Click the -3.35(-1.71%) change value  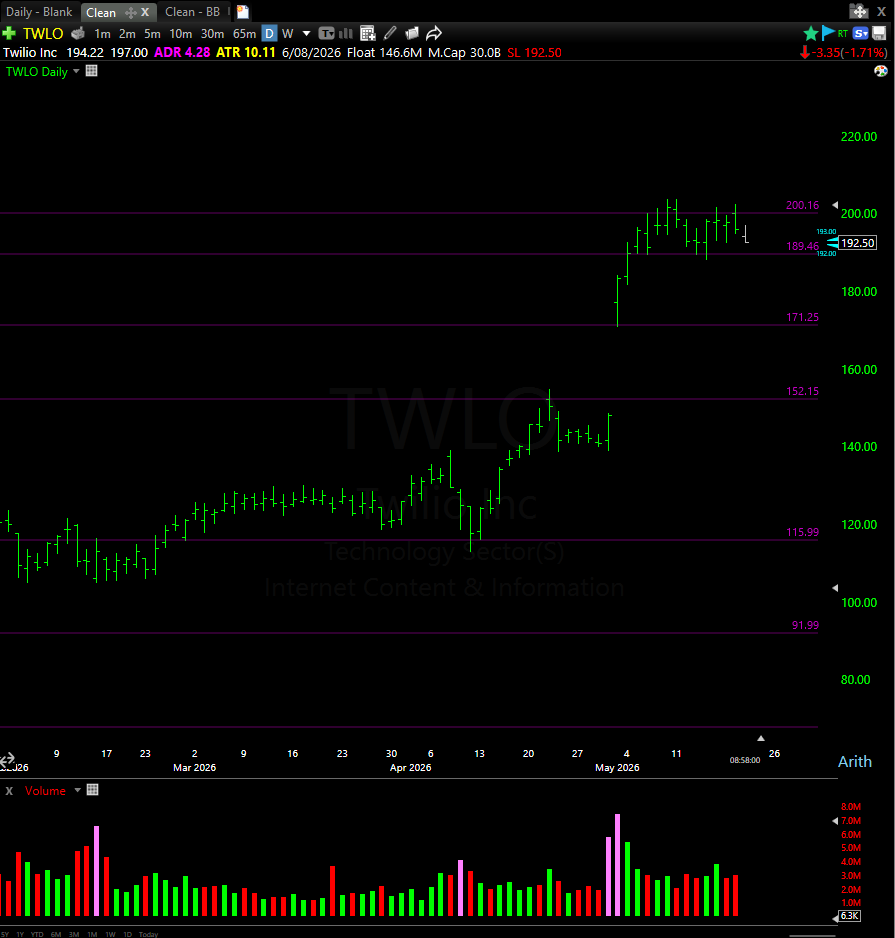tap(848, 53)
